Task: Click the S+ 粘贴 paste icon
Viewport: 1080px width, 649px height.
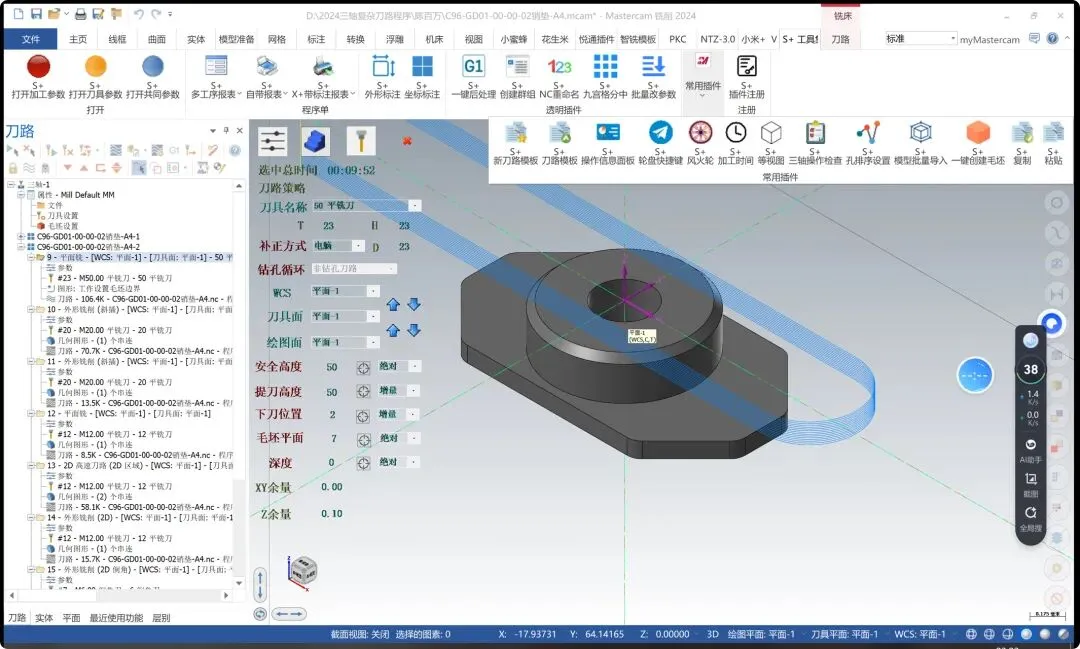Action: coord(1053,133)
